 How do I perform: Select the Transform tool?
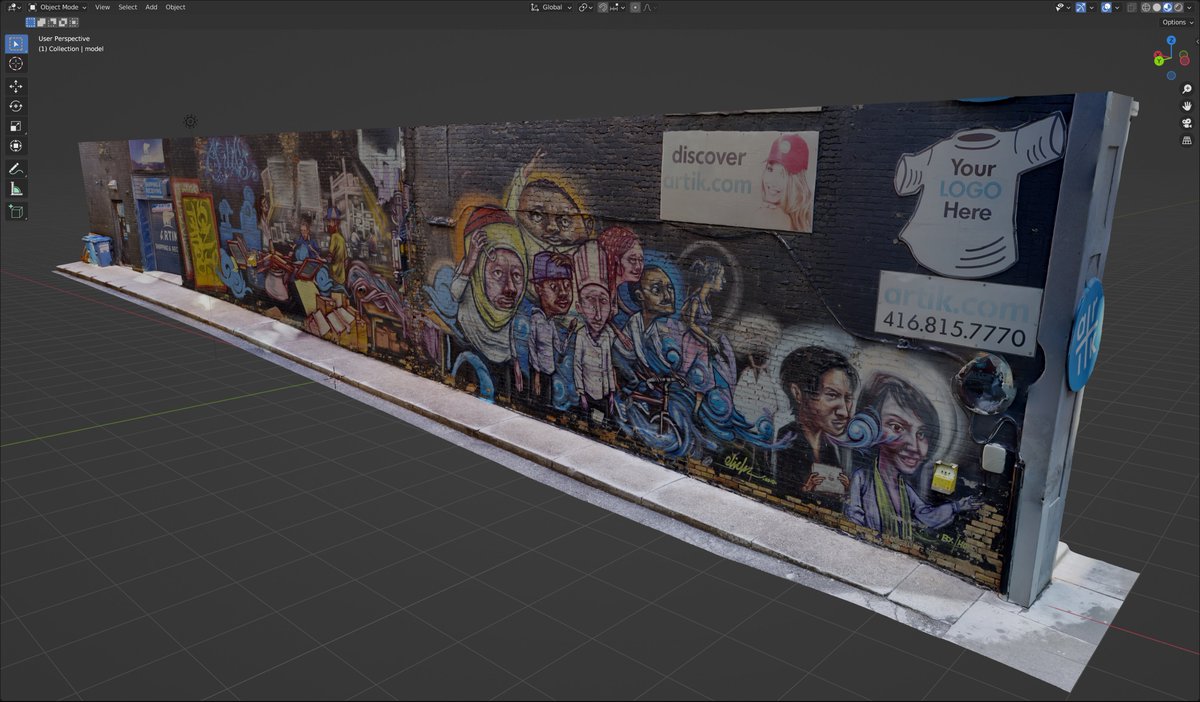point(16,146)
